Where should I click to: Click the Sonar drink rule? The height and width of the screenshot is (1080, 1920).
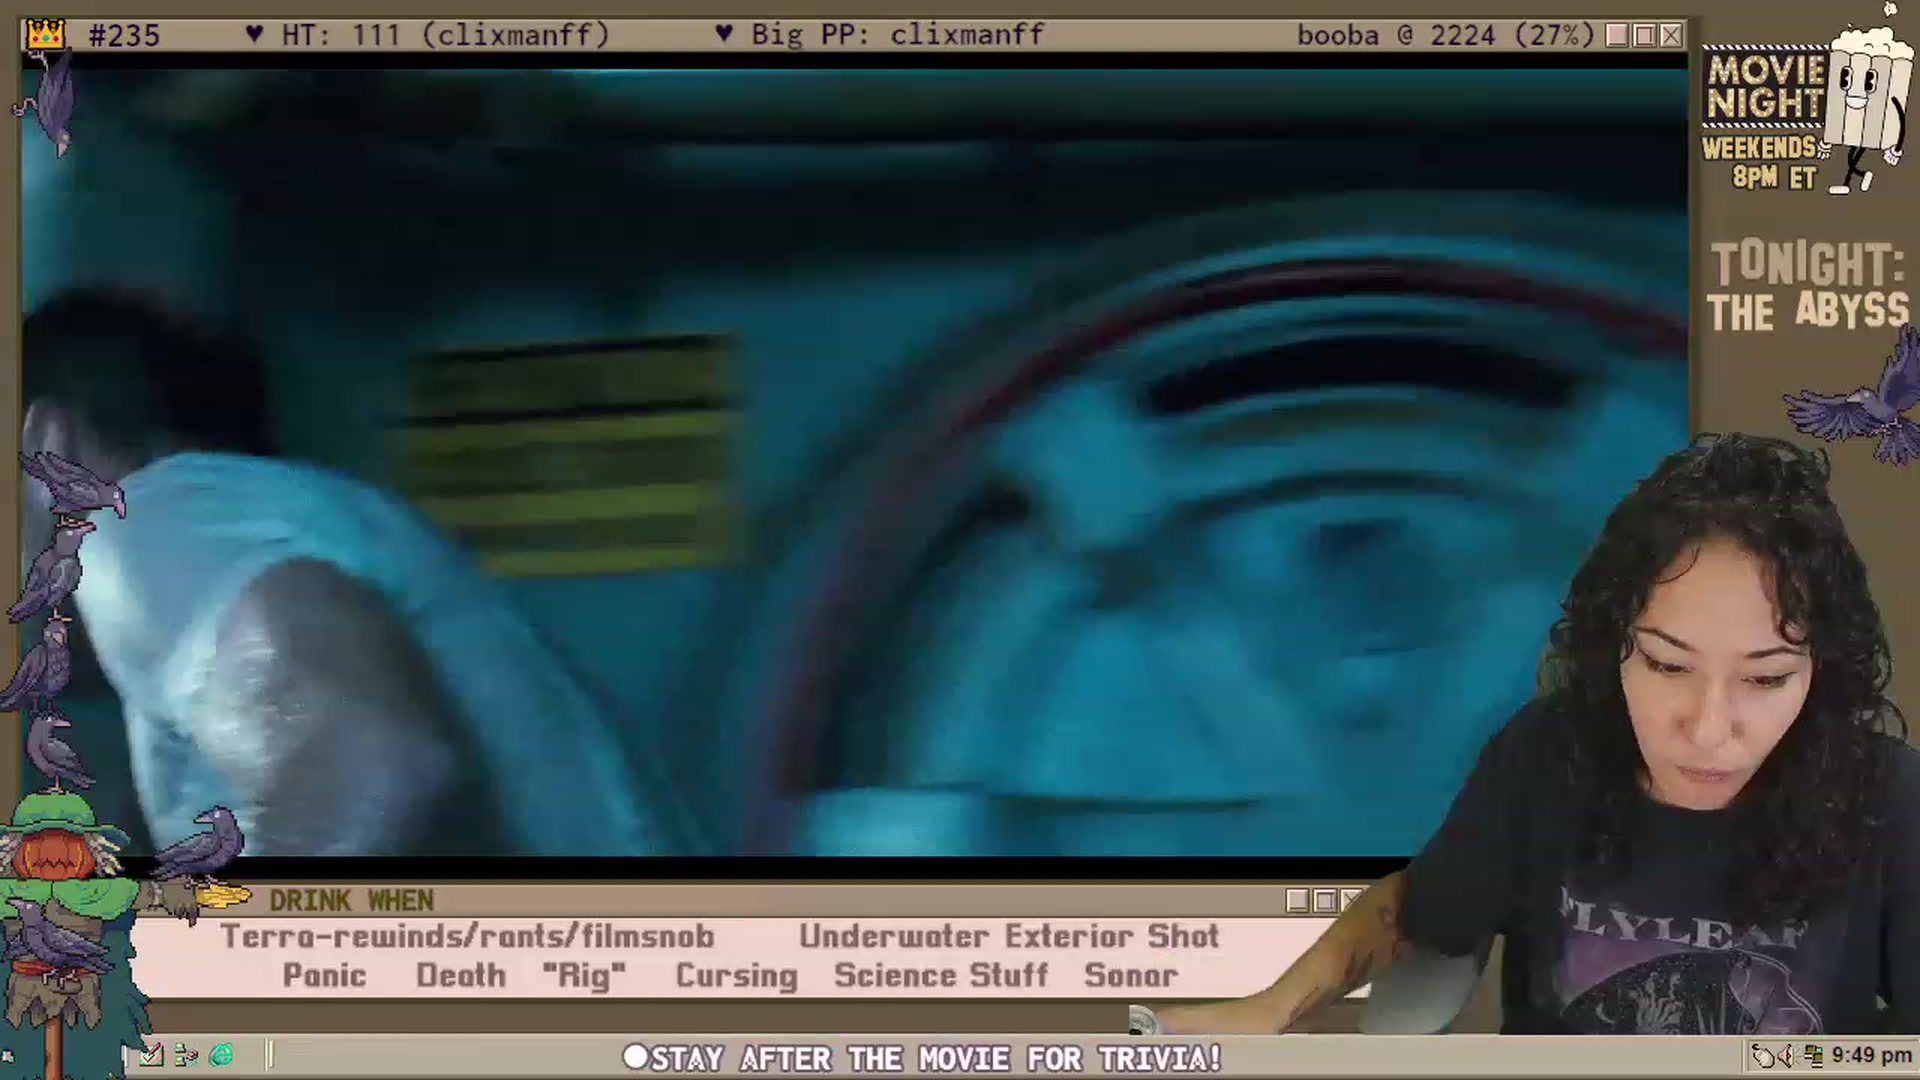[x=1131, y=975]
